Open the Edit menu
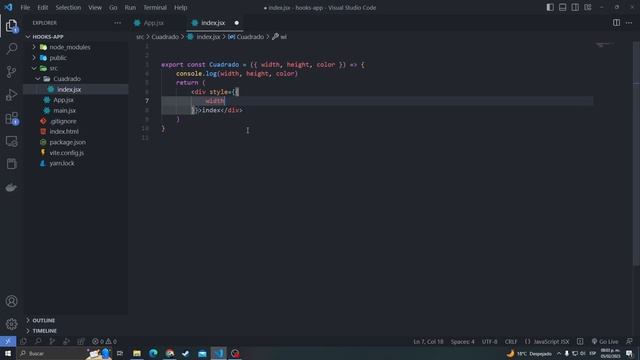Screen dimensions: 640x360 (x=42, y=7)
